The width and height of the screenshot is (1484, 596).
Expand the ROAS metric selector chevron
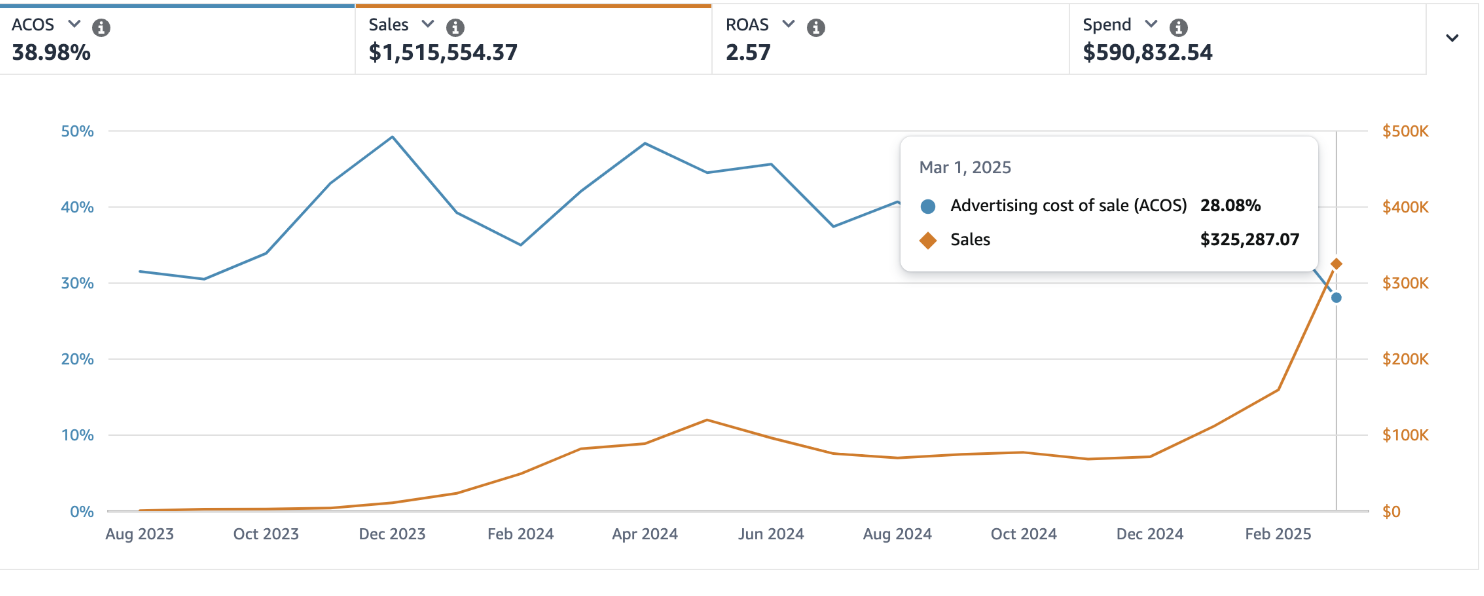(788, 25)
